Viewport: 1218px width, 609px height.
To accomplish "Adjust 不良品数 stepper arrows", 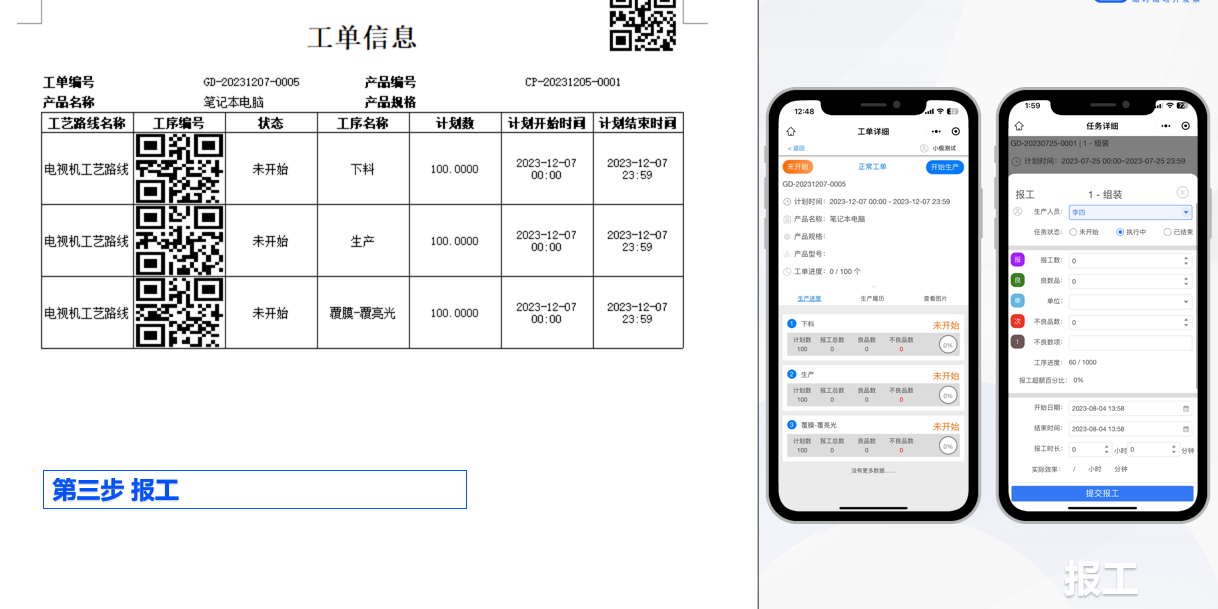I will point(1186,322).
